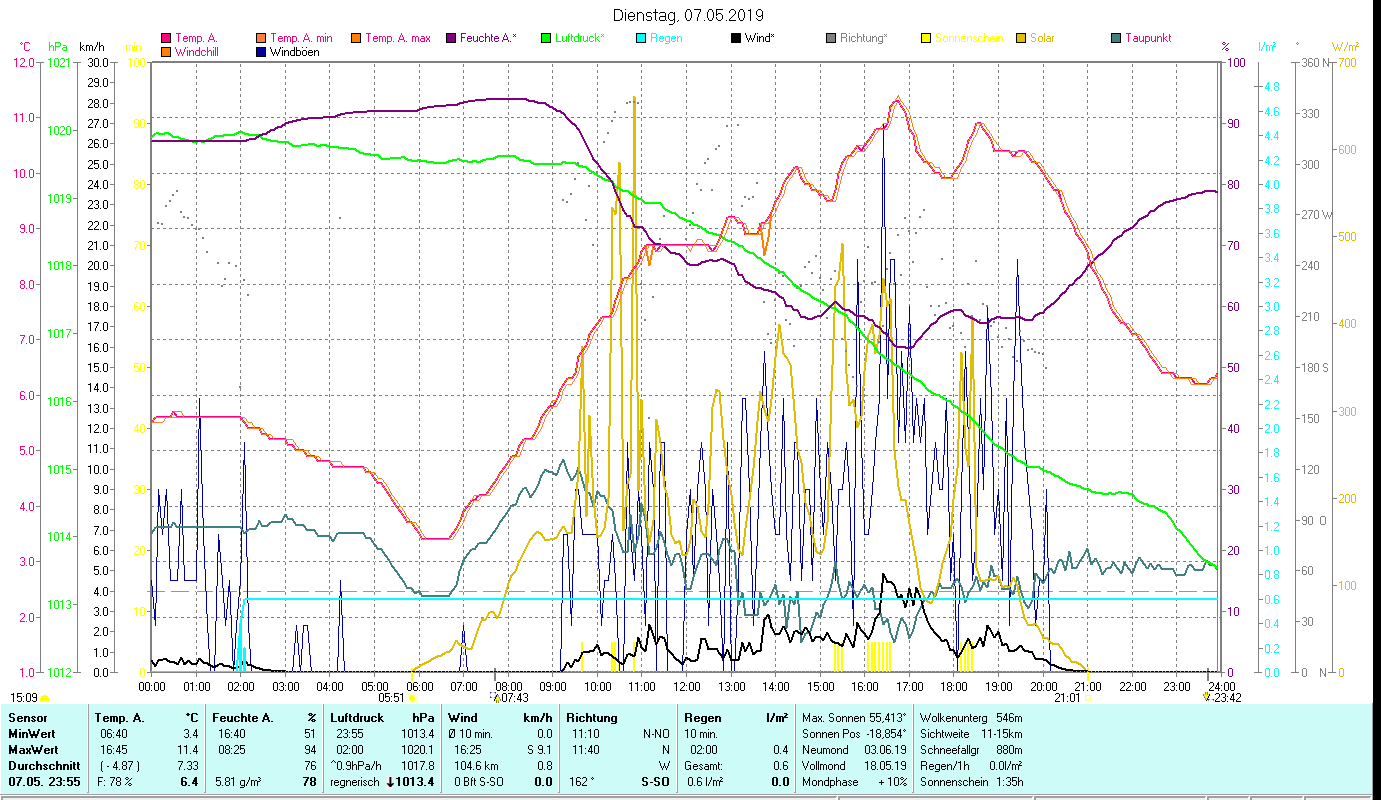Click the teal Taupunkt legend swatch
Image resolution: width=1381 pixels, height=800 pixels.
(x=1116, y=39)
